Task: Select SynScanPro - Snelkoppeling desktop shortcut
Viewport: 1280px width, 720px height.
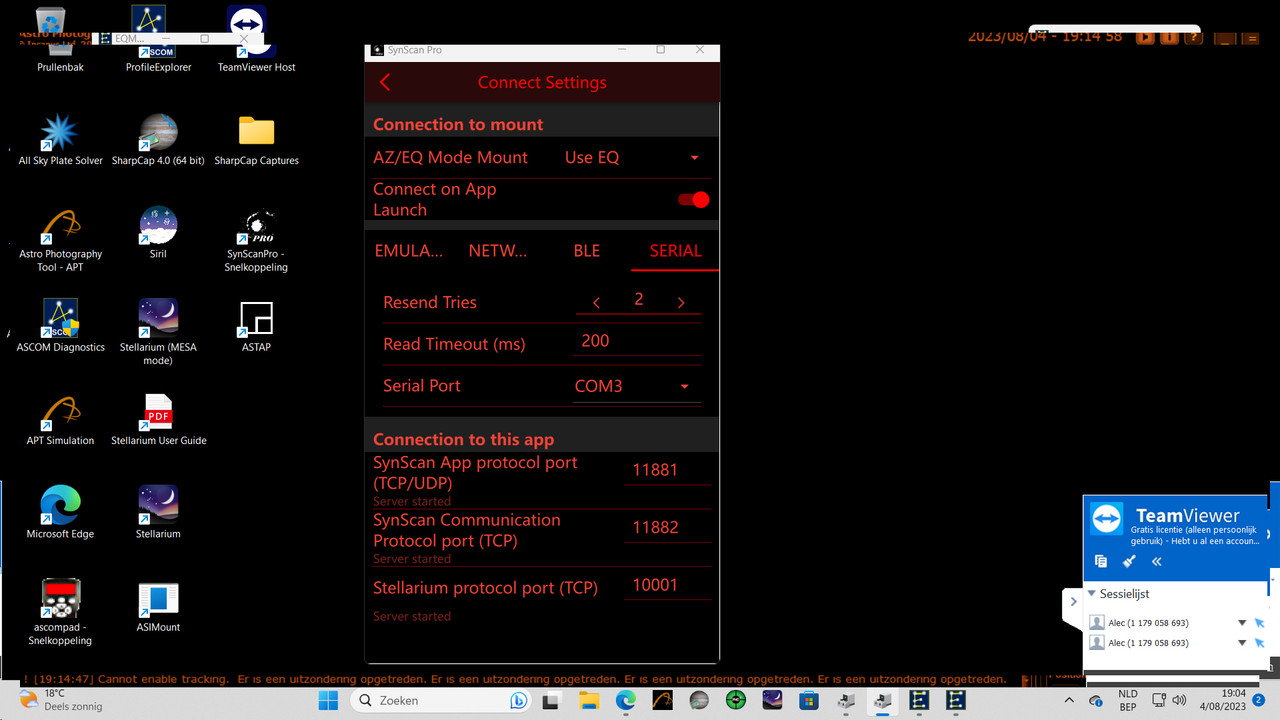Action: (257, 240)
